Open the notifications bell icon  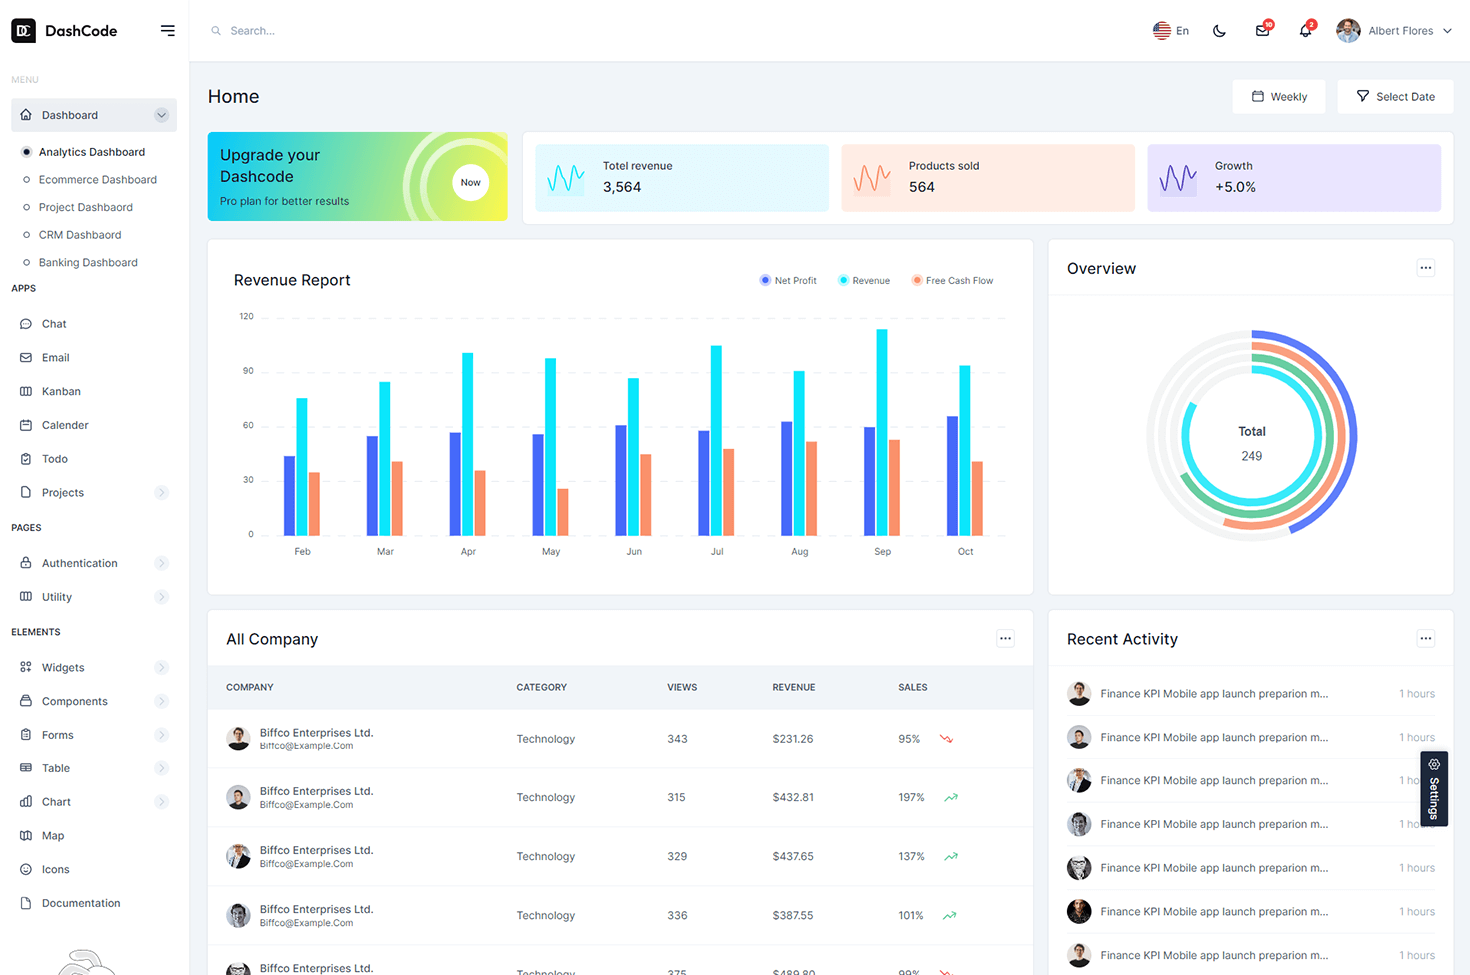(x=1305, y=31)
